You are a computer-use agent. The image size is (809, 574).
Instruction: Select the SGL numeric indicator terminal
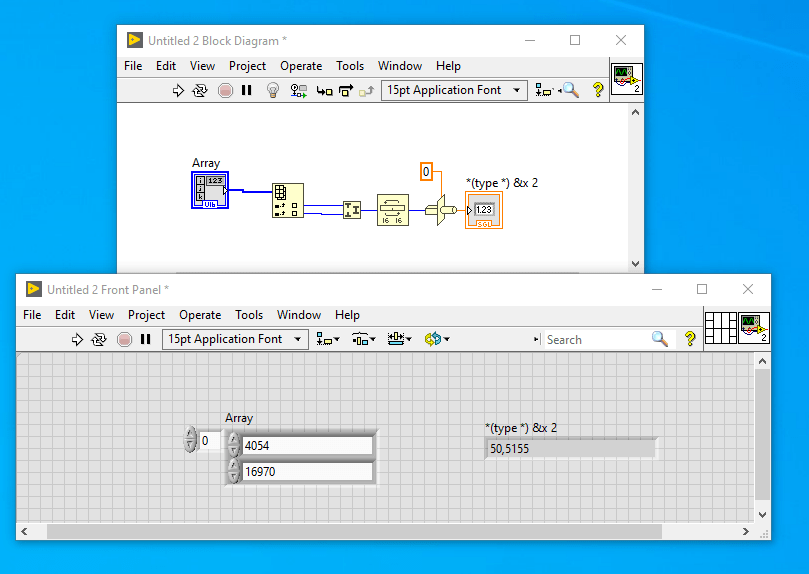484,210
